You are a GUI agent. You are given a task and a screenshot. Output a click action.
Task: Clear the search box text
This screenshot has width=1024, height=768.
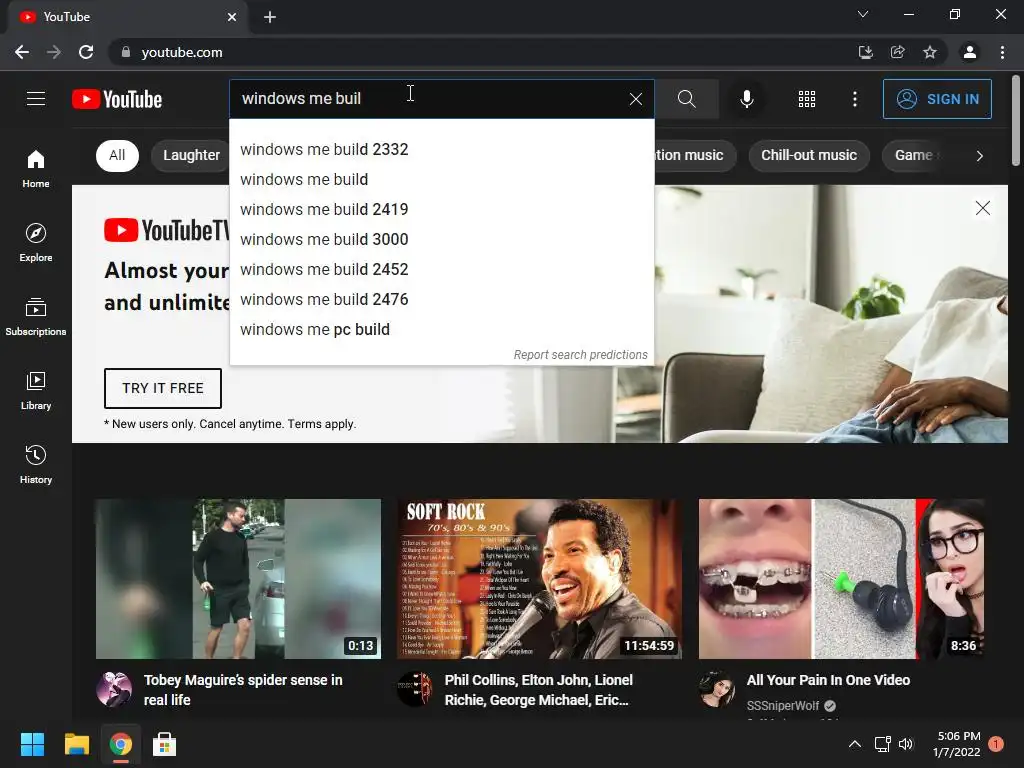tap(635, 99)
